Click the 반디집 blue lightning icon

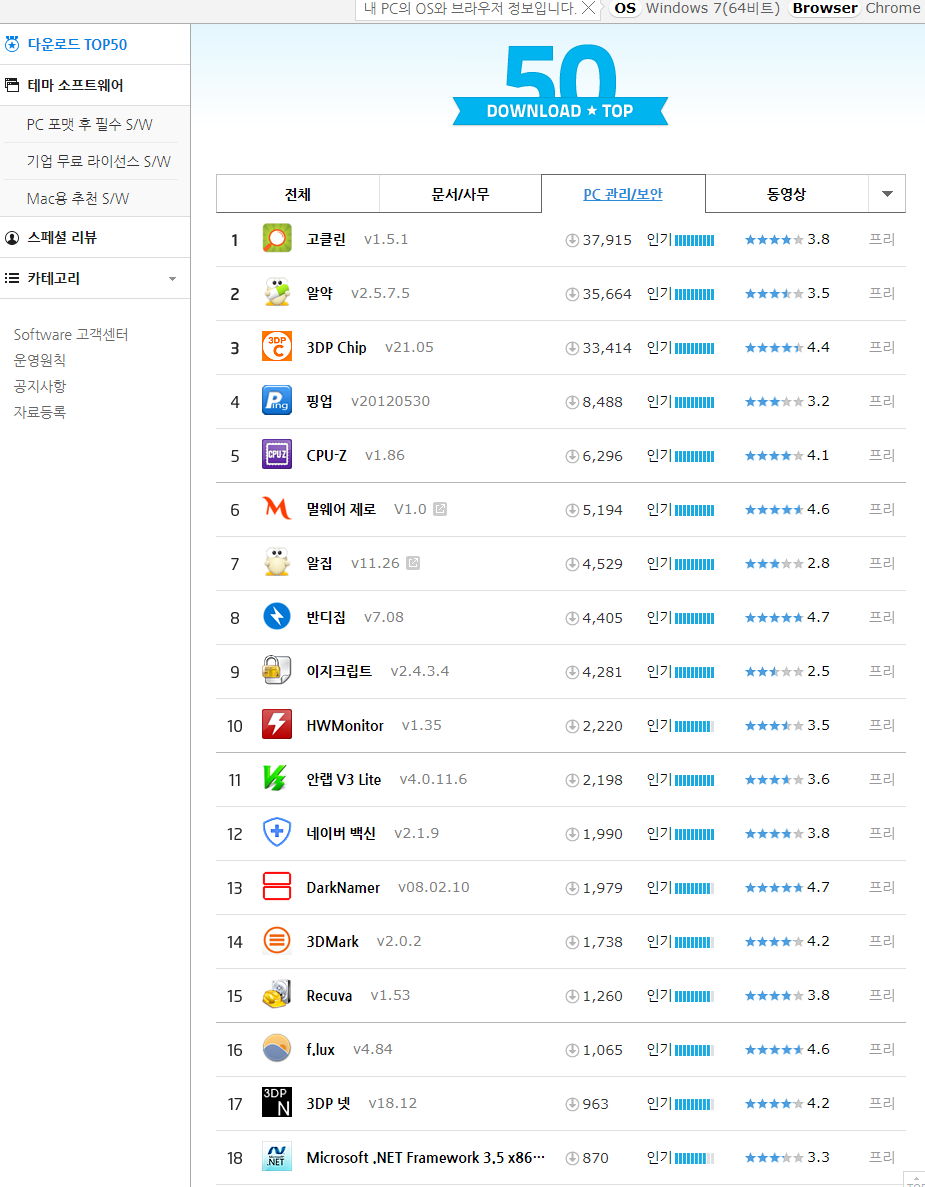[277, 616]
